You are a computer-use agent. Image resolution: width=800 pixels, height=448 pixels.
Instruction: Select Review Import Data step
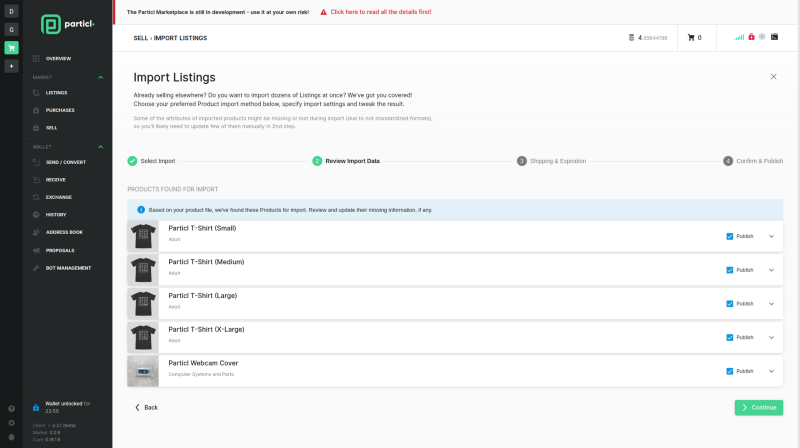(x=346, y=161)
